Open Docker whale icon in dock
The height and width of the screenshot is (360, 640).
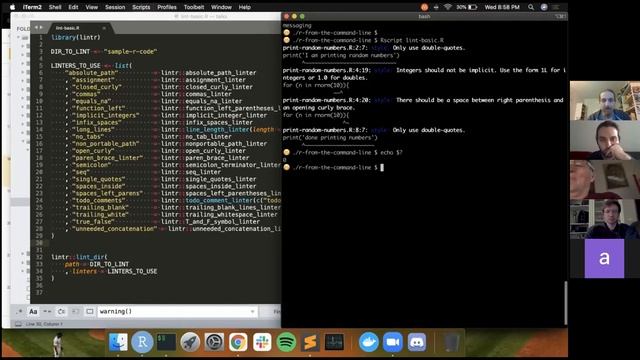369,342
